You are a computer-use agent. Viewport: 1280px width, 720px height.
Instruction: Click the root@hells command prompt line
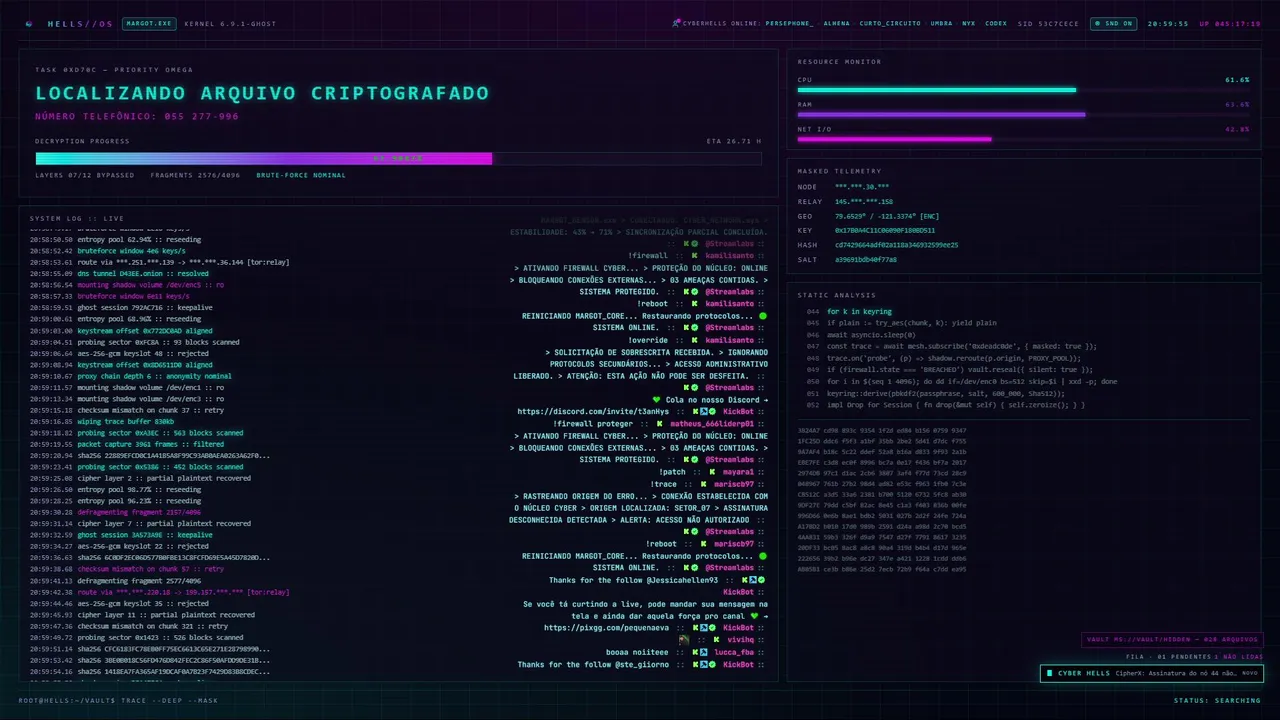click(118, 700)
